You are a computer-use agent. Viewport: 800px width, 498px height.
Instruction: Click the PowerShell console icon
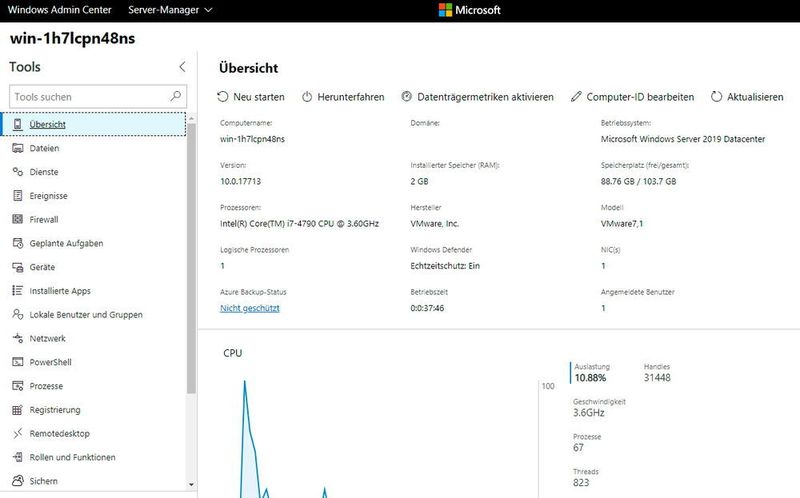[18, 362]
